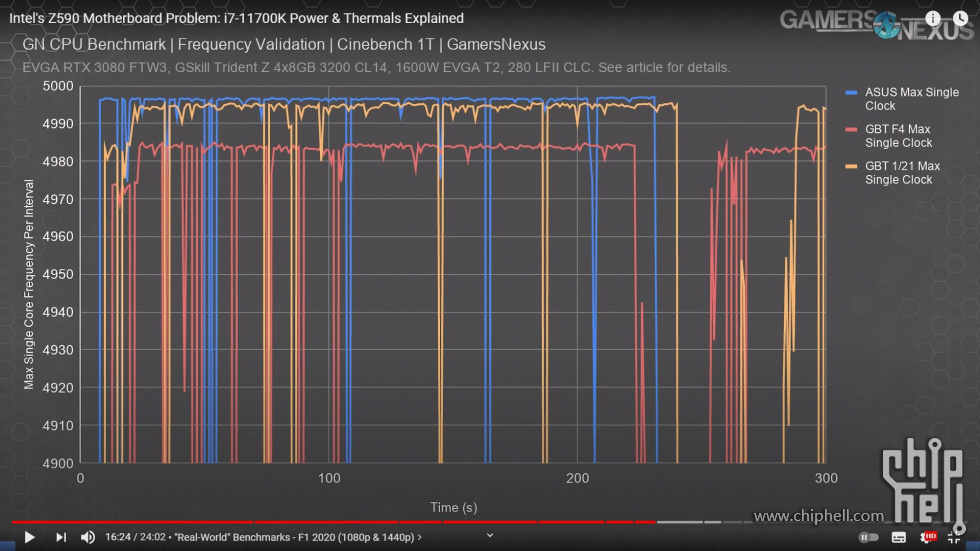Open the info cards icon
Viewport: 980px width, 551px height.
(932, 19)
